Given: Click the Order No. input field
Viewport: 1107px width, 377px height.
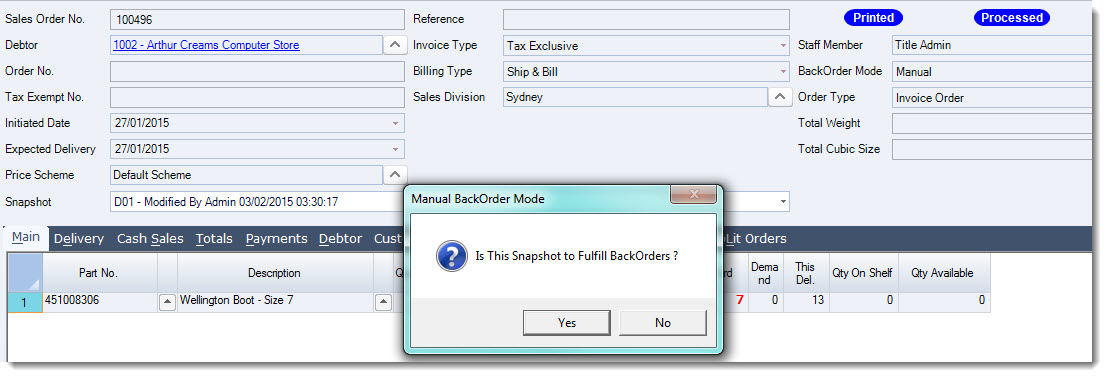Looking at the screenshot, I should (x=258, y=71).
